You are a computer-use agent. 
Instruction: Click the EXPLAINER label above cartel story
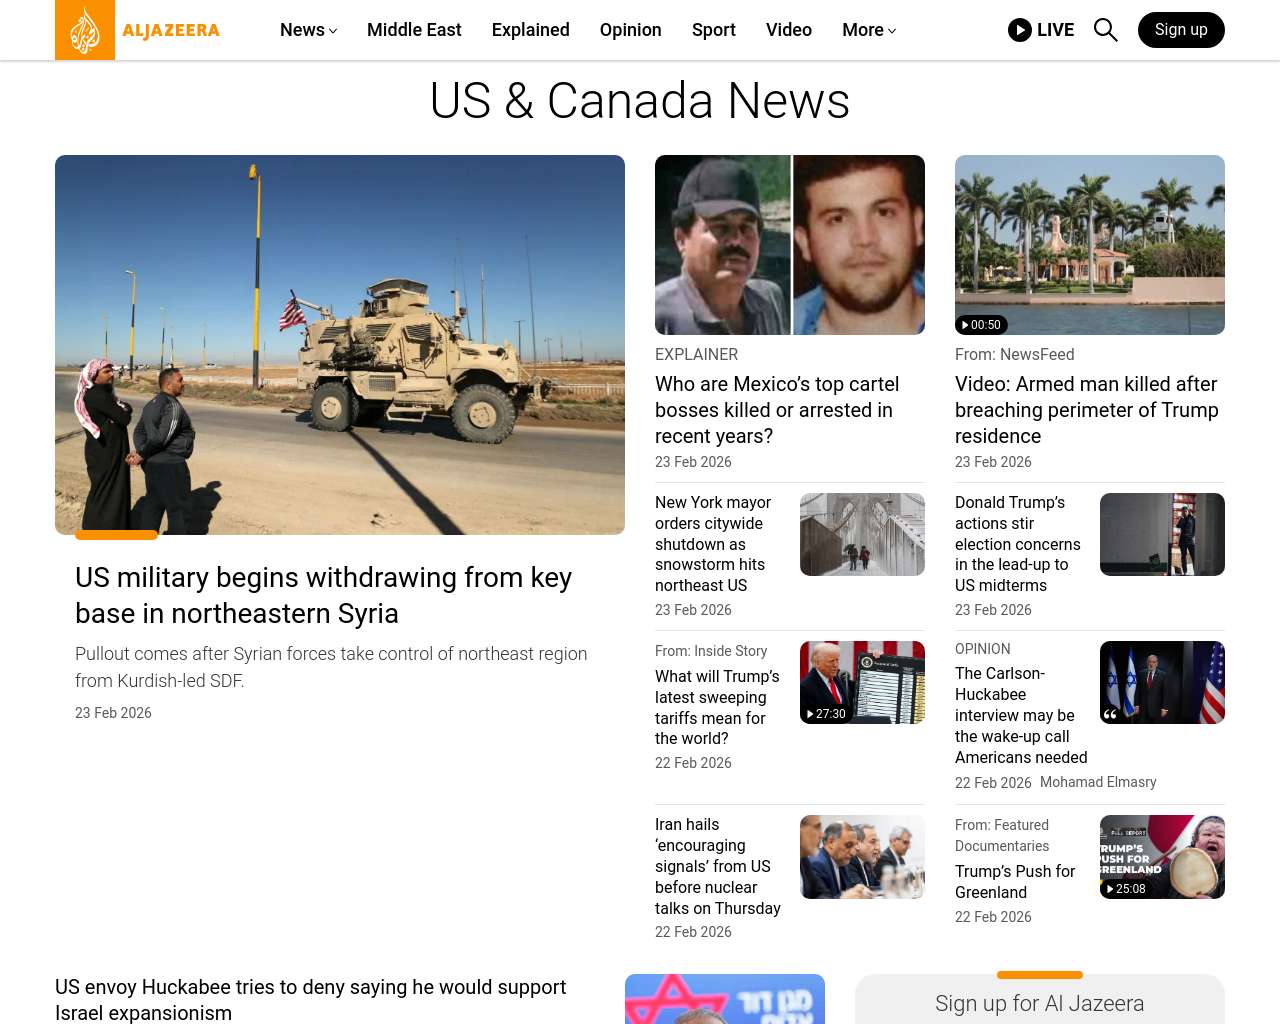(697, 354)
